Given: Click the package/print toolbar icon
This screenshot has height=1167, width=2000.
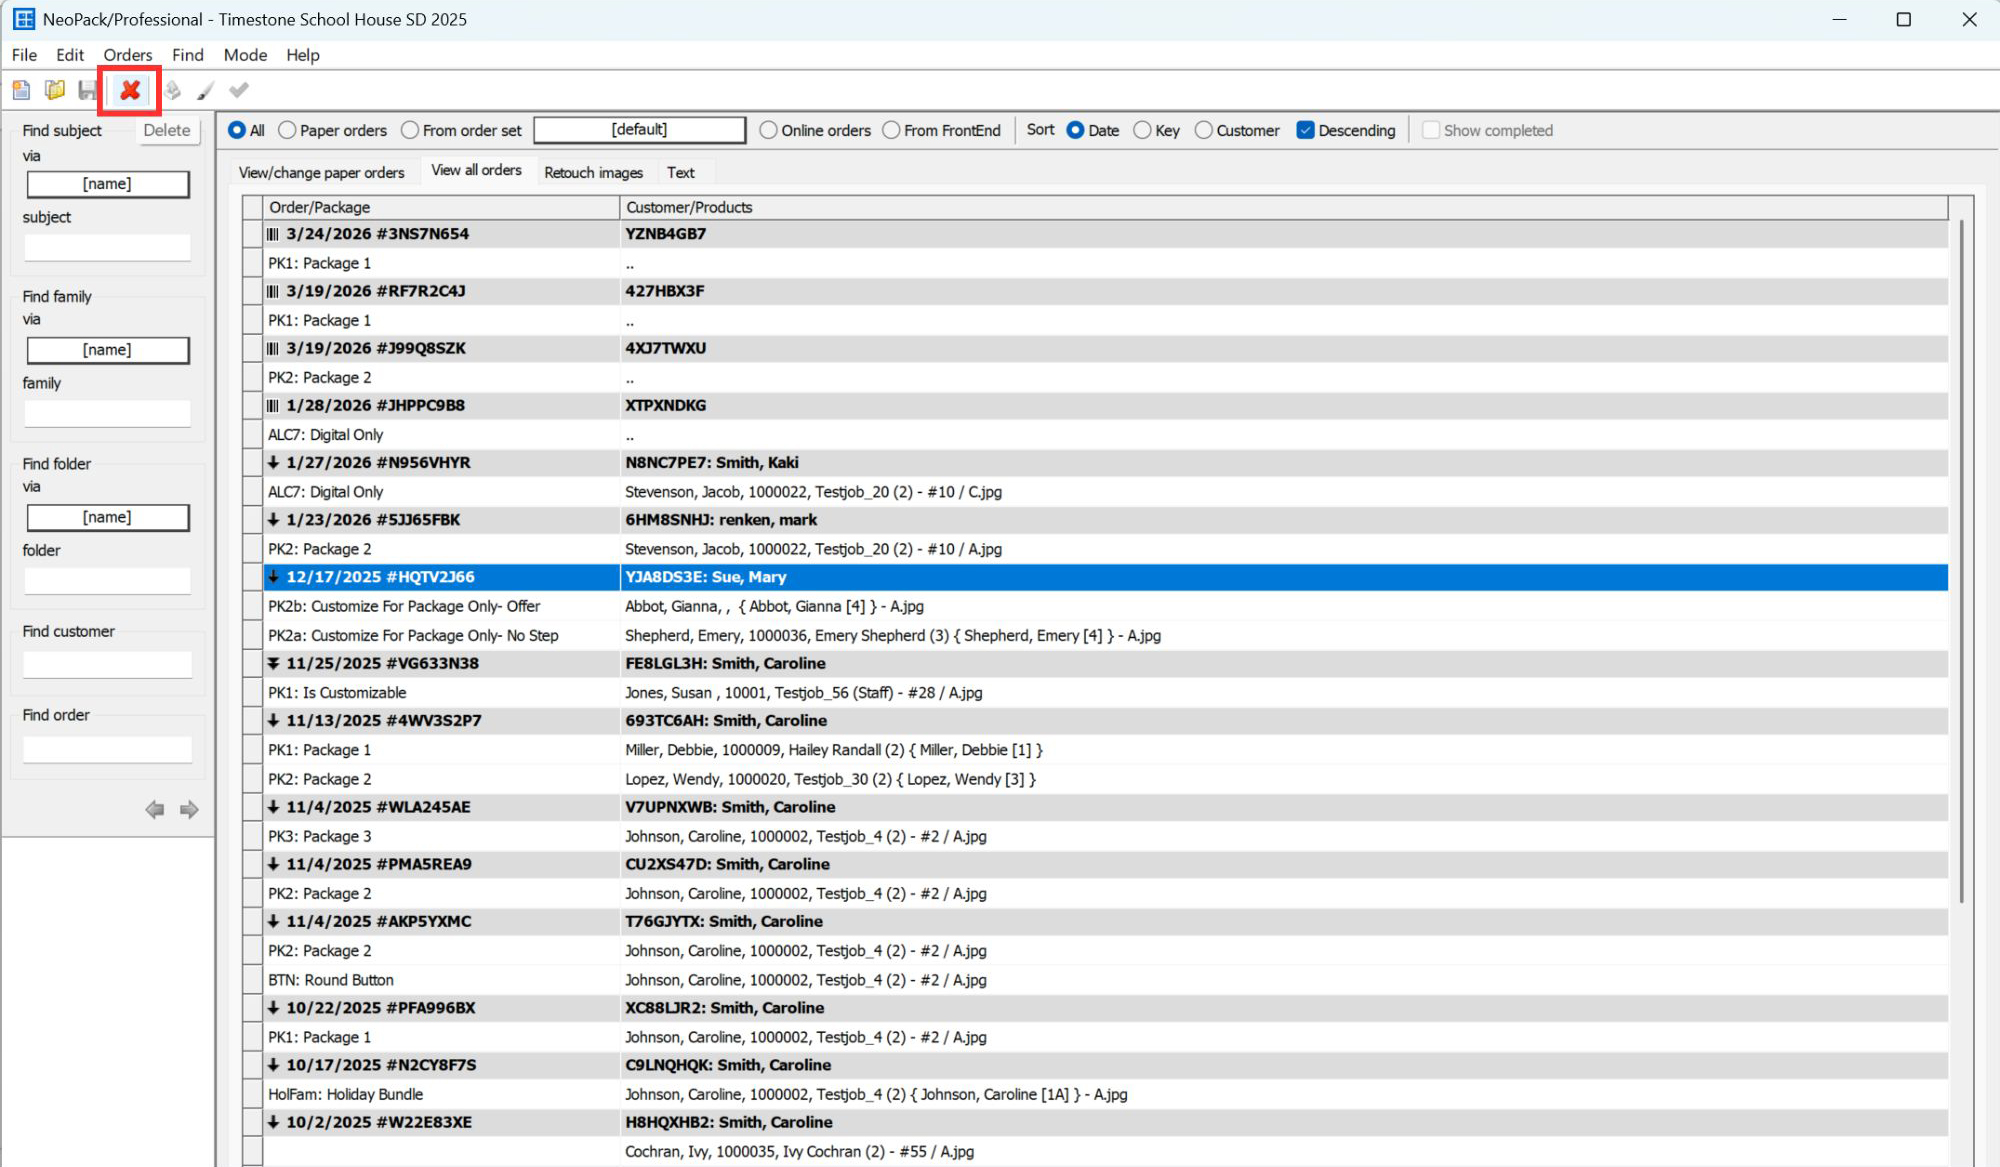Looking at the screenshot, I should (x=172, y=90).
